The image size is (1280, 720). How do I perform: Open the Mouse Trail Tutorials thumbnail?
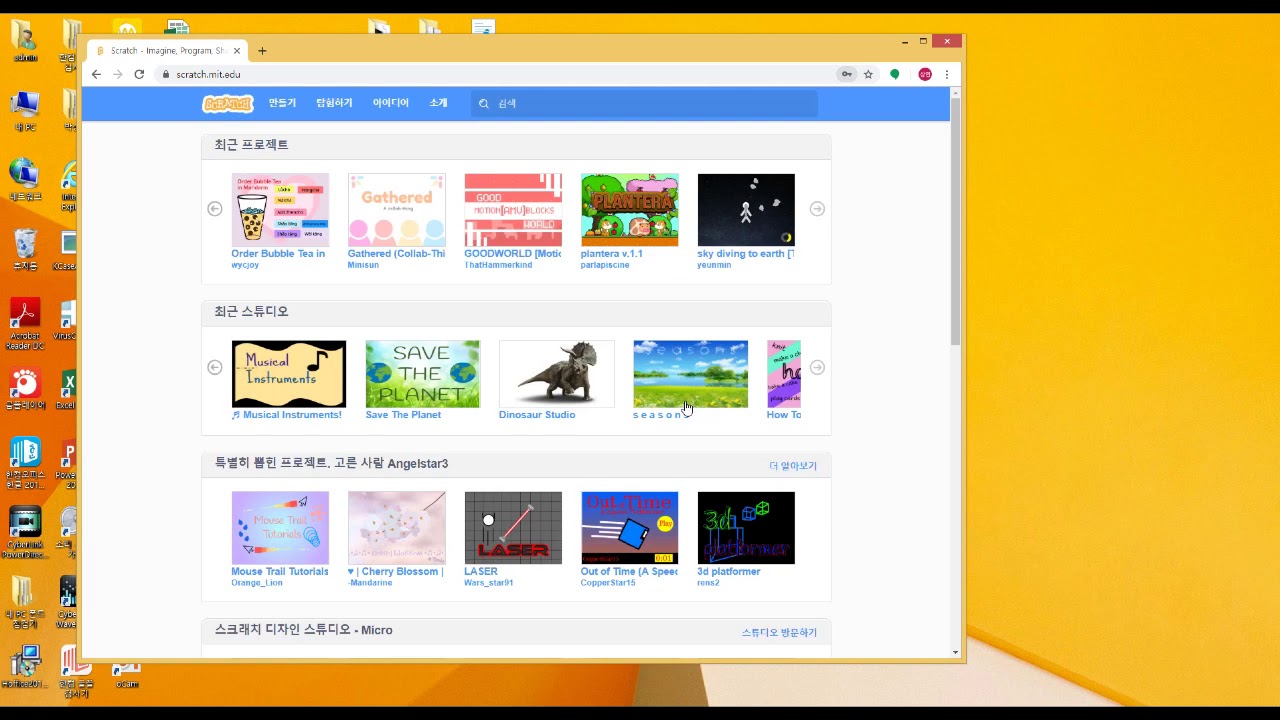[x=280, y=528]
